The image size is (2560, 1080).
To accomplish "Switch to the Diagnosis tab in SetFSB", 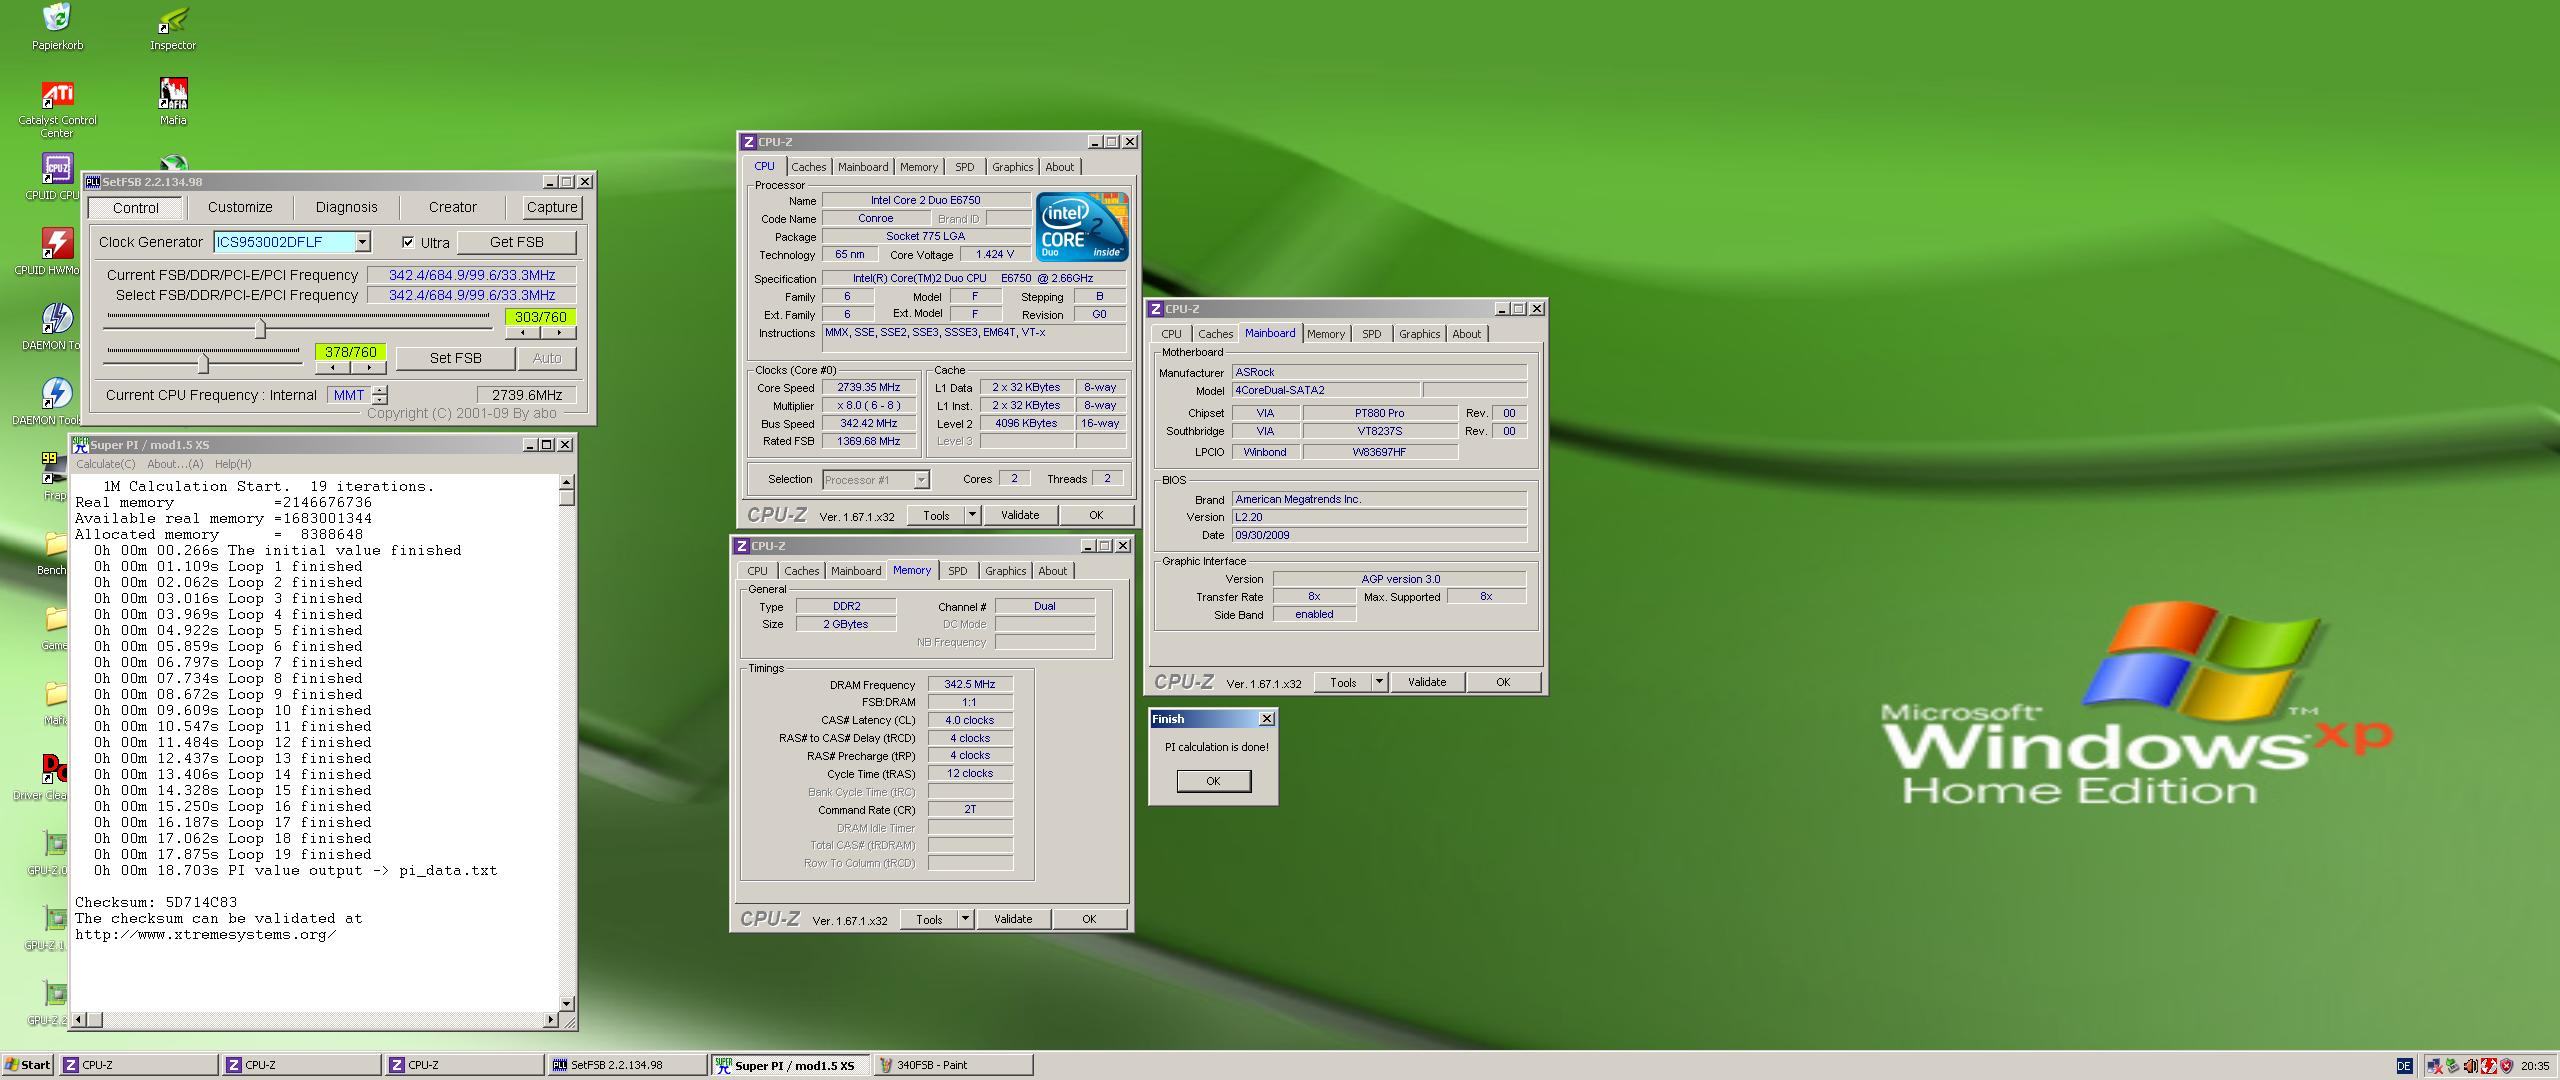I will click(346, 207).
